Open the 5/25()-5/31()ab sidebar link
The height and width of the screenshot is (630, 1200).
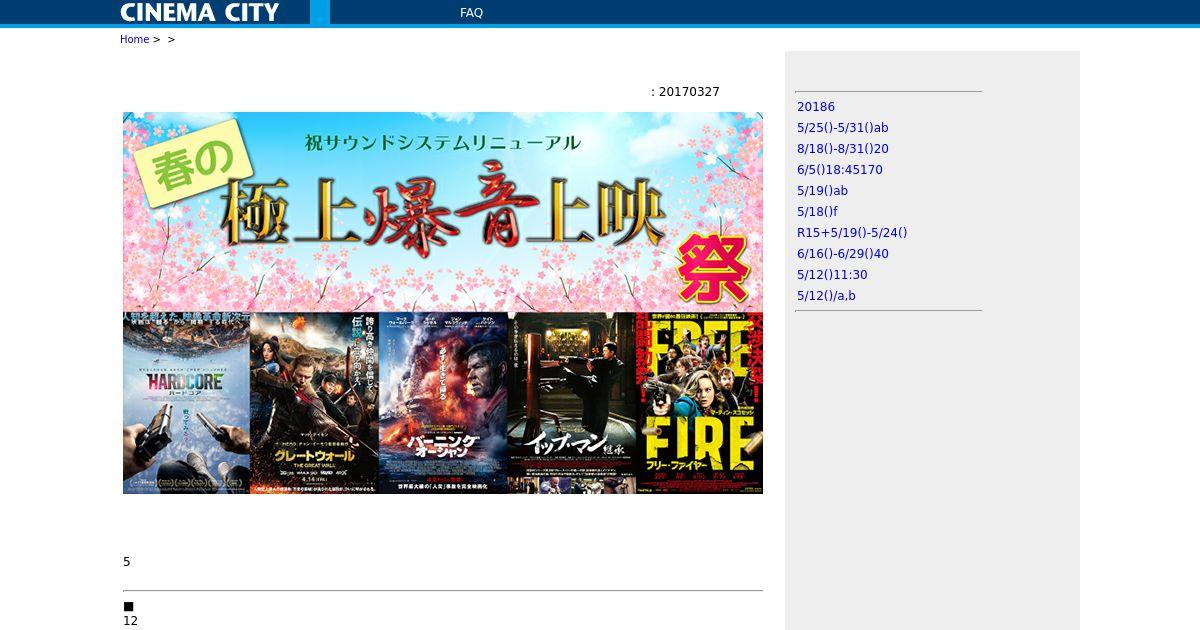[843, 128]
